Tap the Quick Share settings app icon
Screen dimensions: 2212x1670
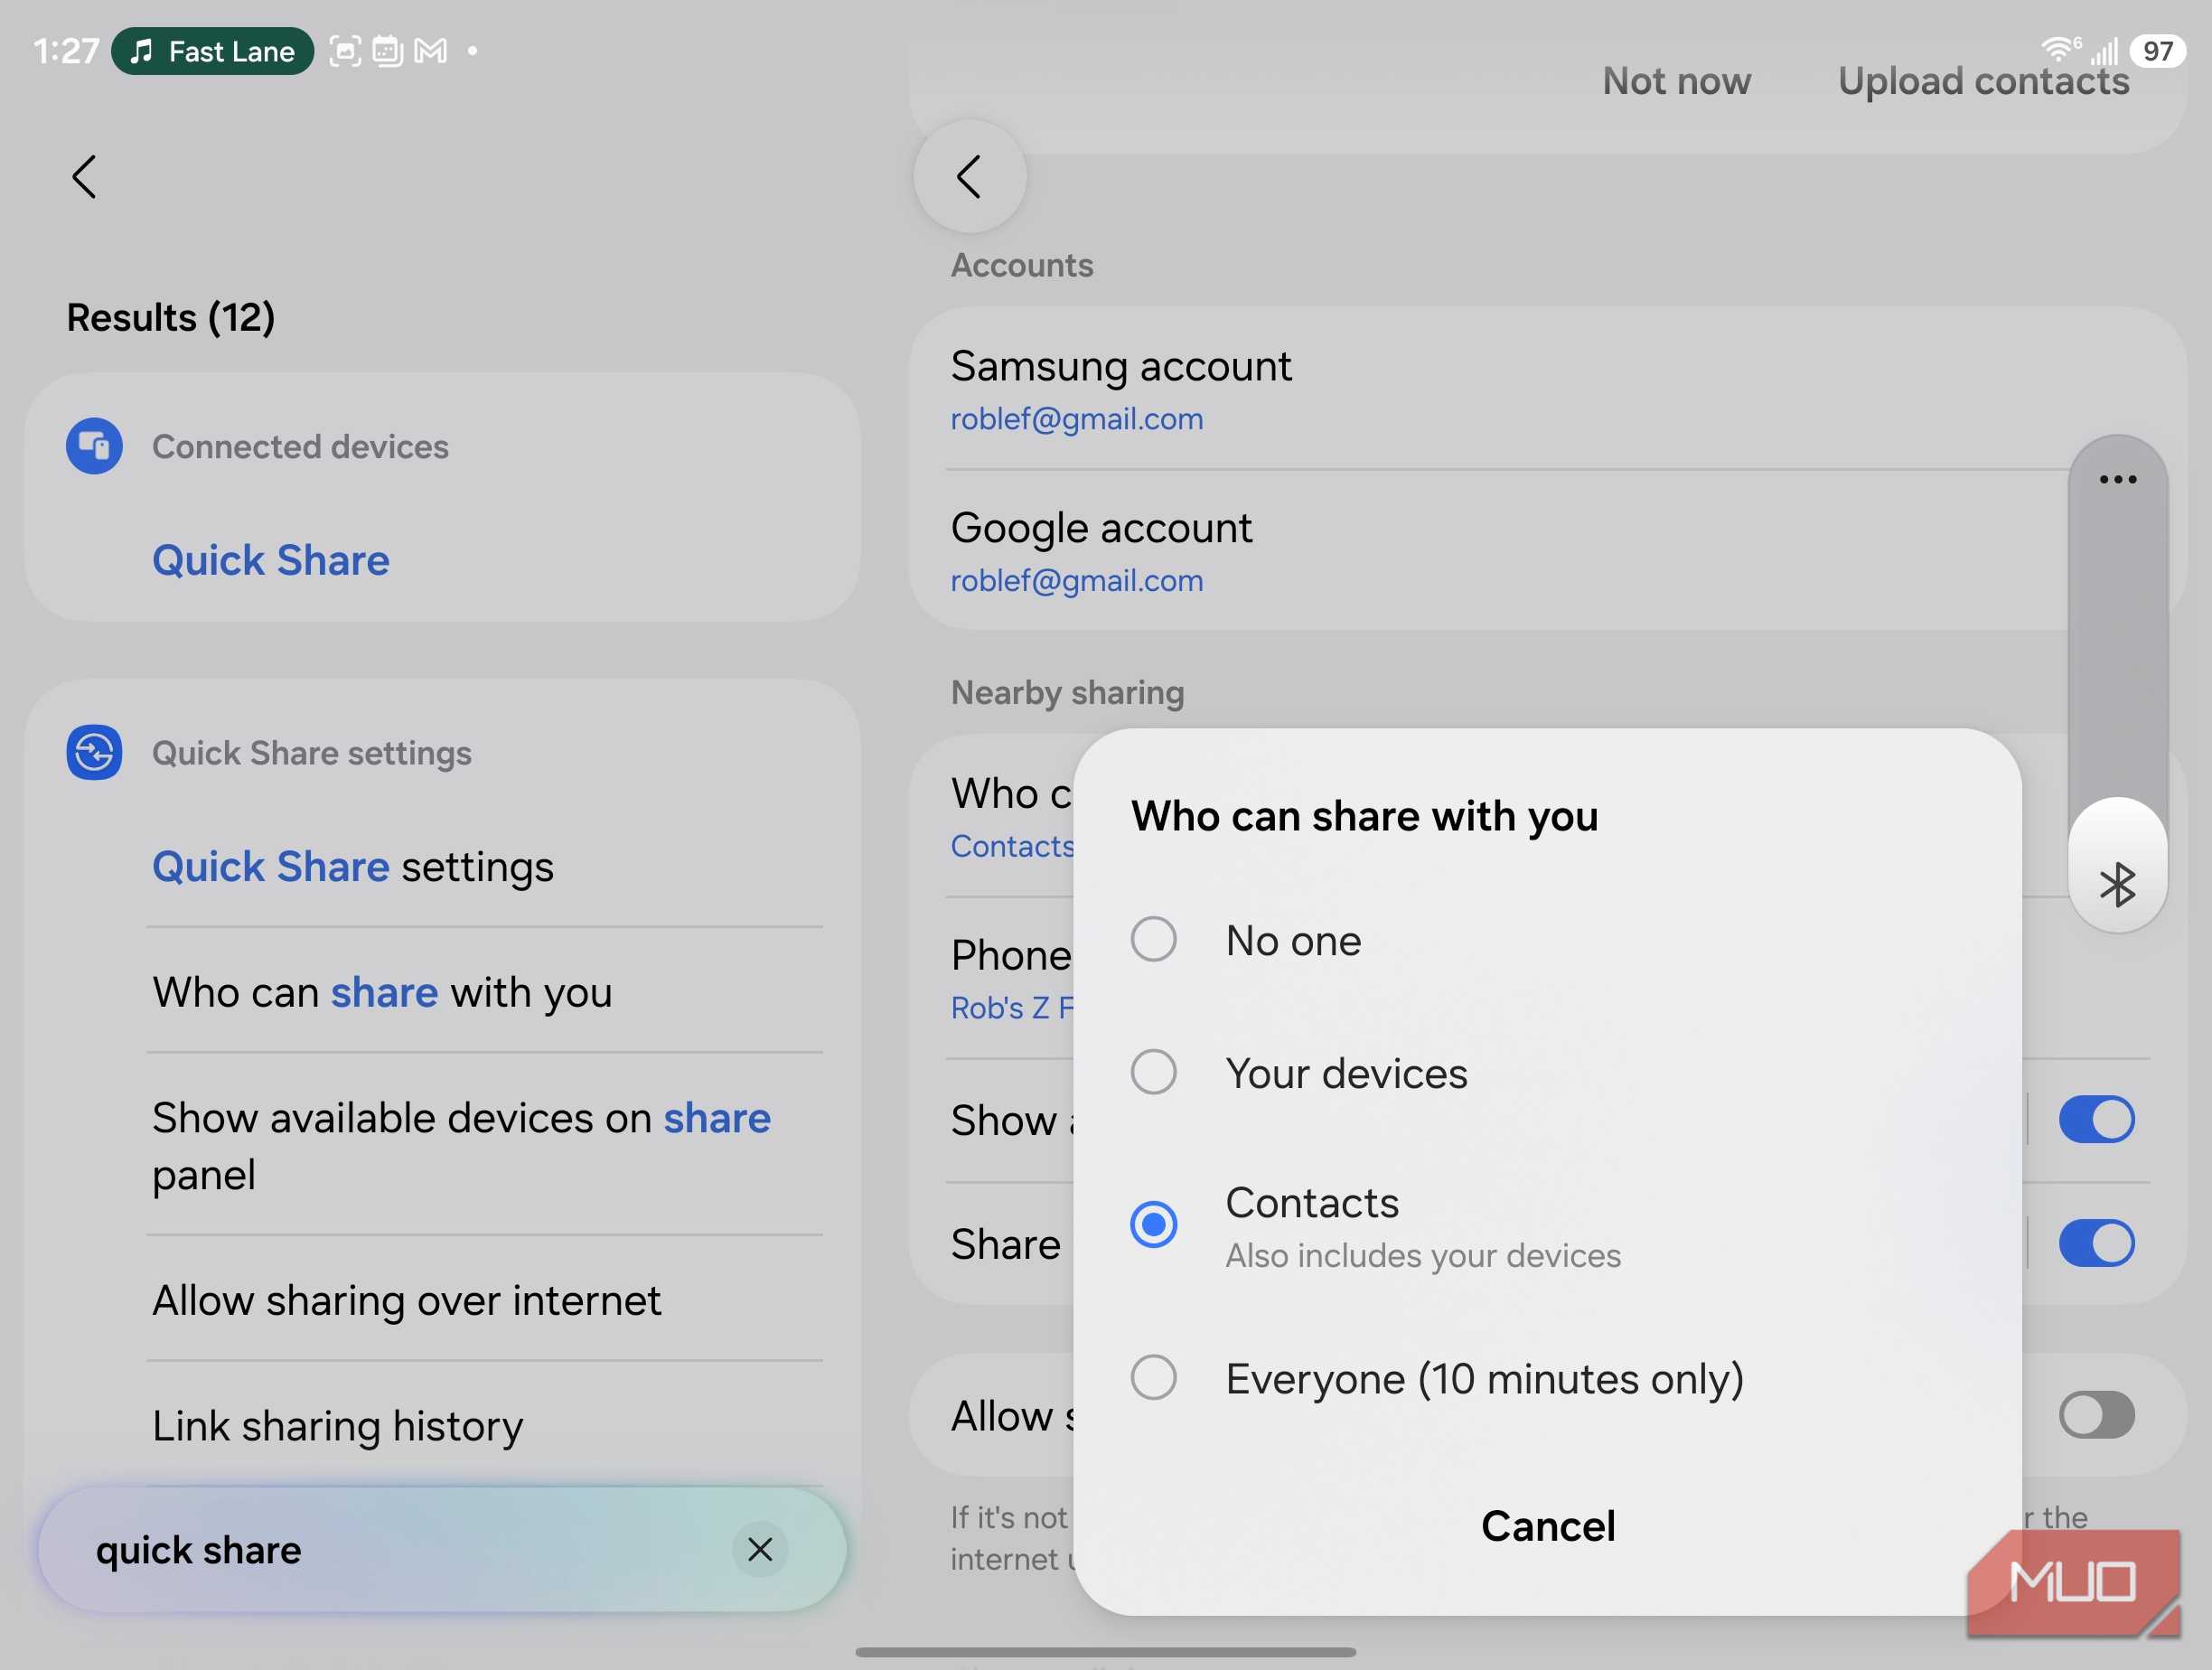tap(94, 752)
